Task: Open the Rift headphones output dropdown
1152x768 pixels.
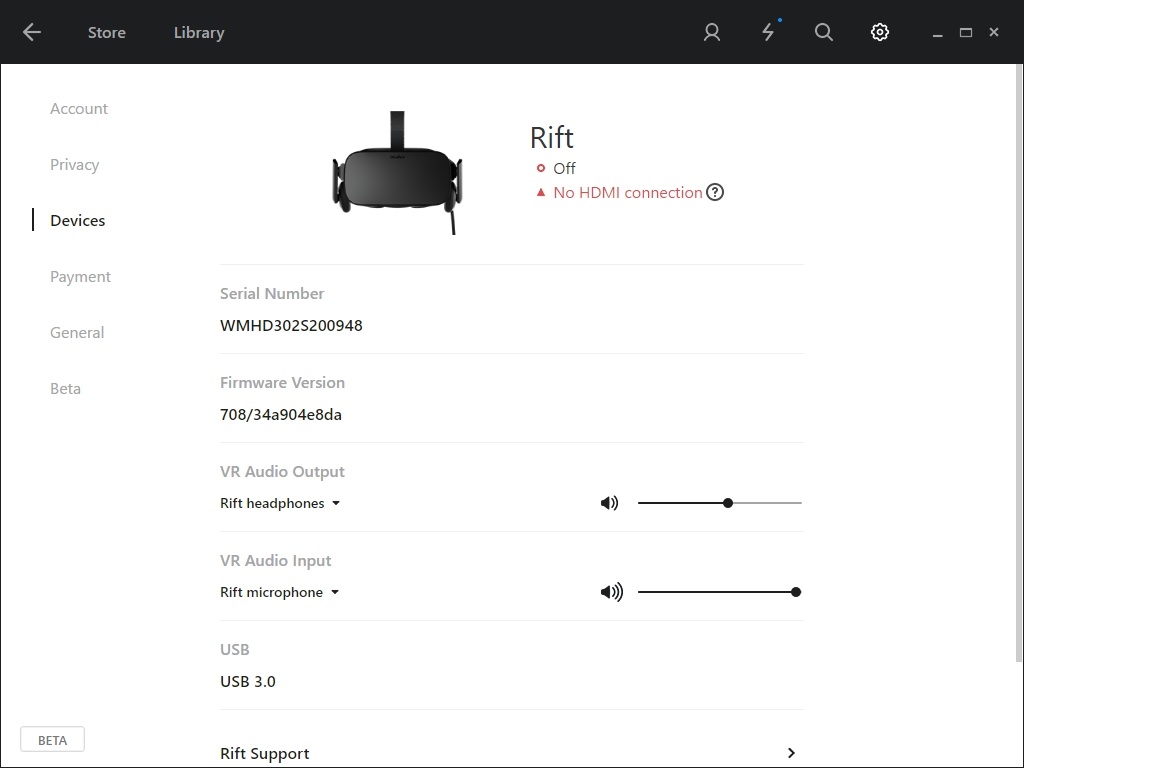Action: point(280,503)
